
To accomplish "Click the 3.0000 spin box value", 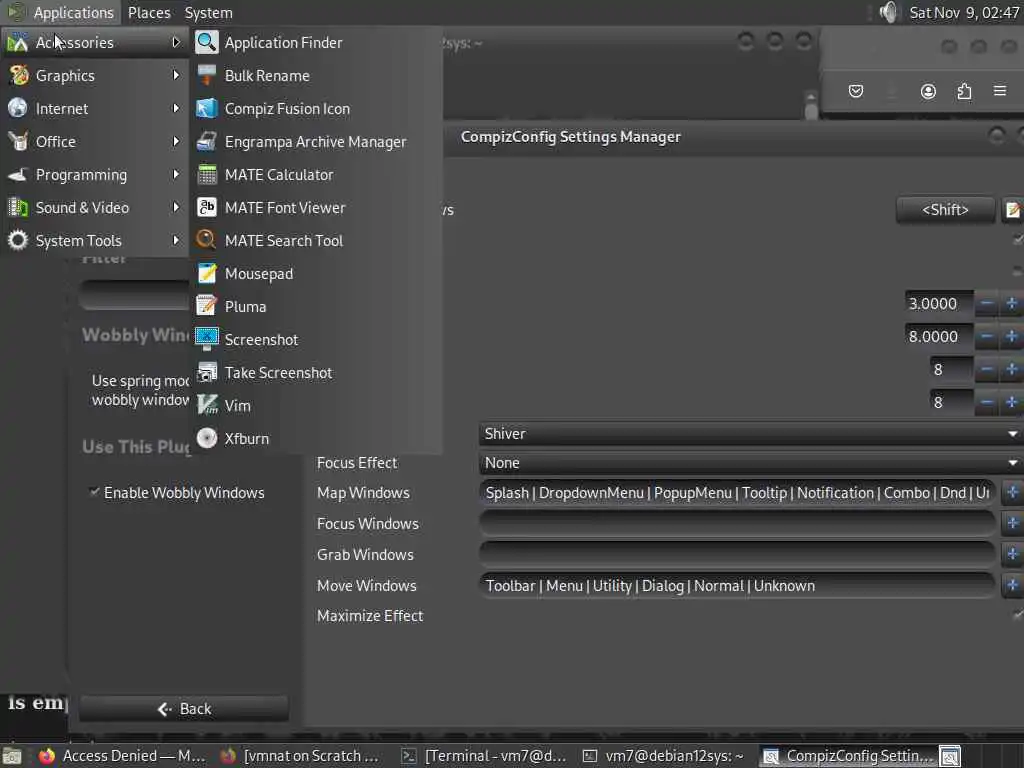I will (x=938, y=304).
